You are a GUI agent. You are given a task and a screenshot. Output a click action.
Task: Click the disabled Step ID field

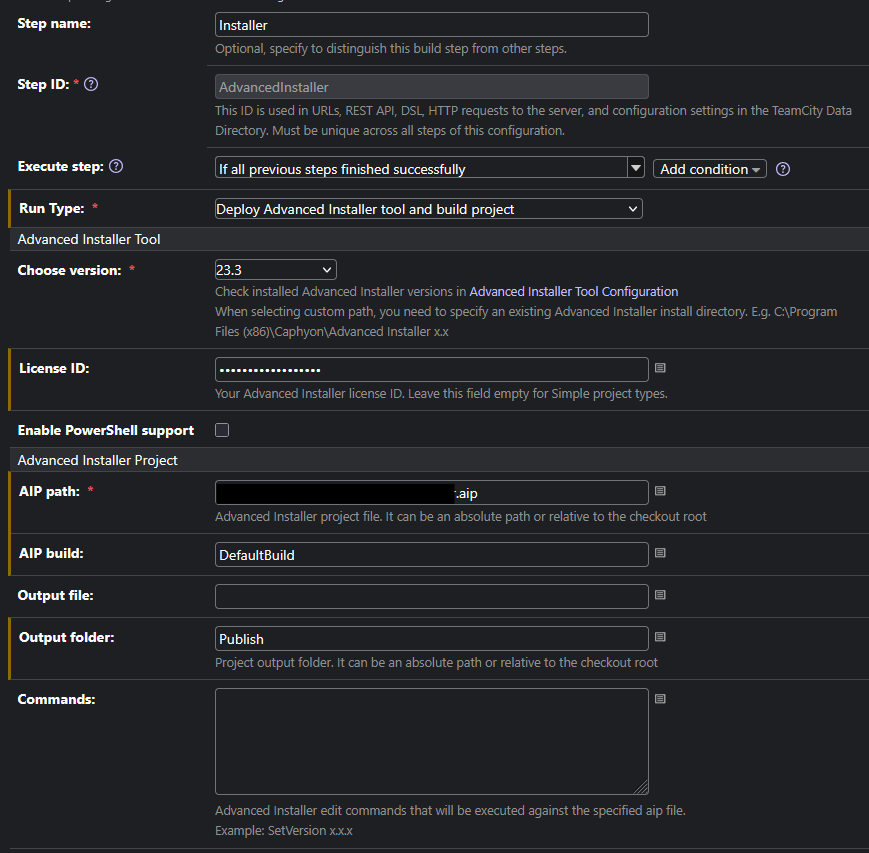pyautogui.click(x=432, y=87)
